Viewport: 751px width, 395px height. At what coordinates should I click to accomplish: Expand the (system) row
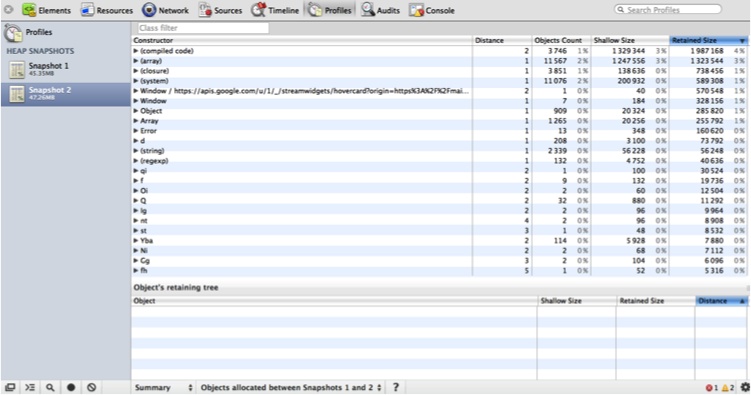point(136,81)
